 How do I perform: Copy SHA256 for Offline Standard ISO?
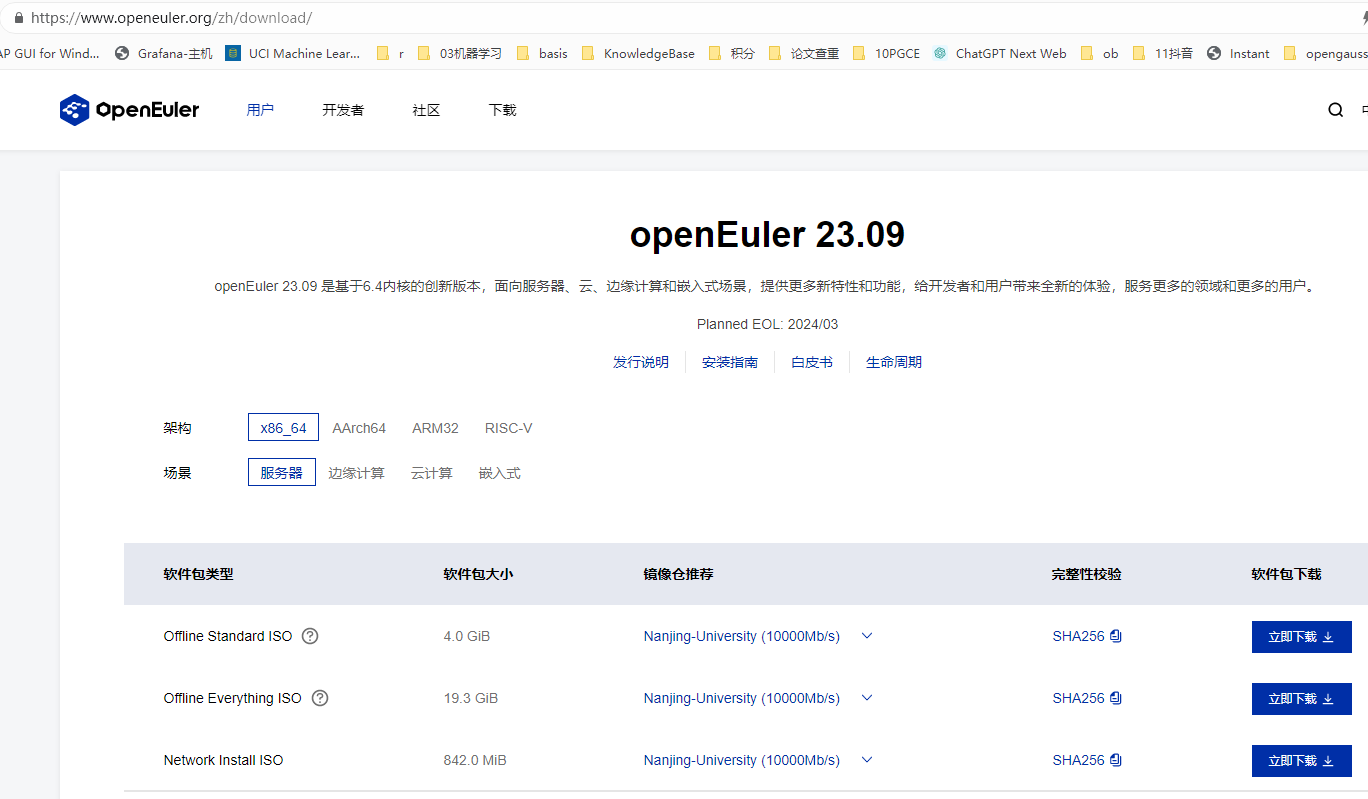1116,636
